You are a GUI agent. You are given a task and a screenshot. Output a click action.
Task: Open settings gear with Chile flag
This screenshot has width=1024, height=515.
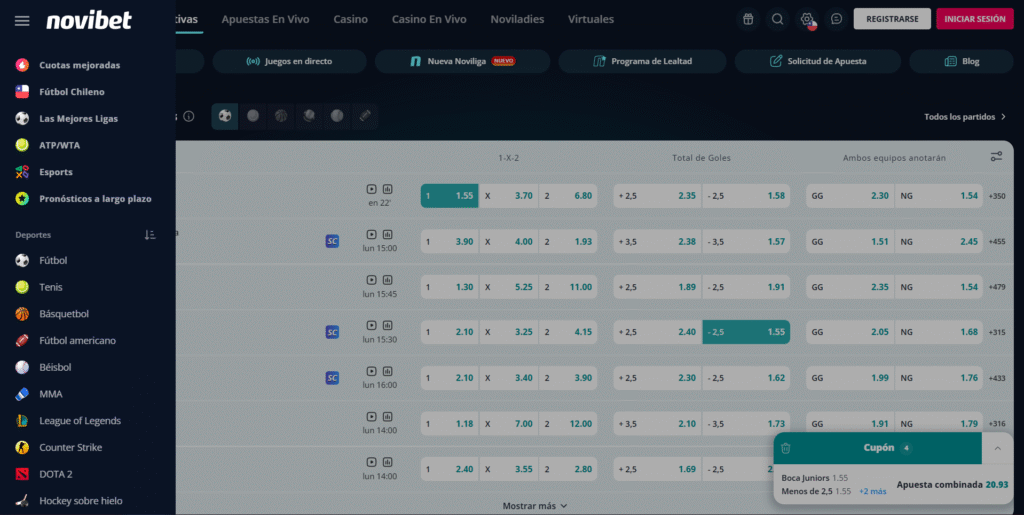point(807,19)
